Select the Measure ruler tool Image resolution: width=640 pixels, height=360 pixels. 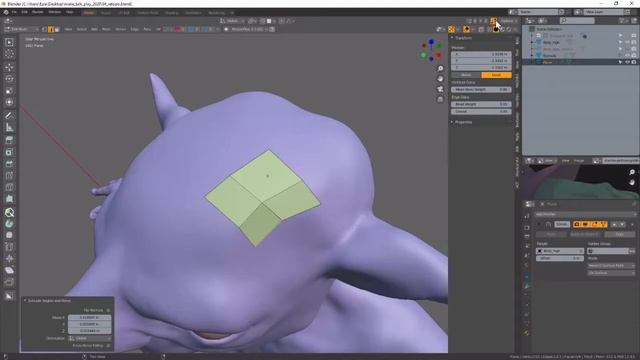(x=9, y=127)
